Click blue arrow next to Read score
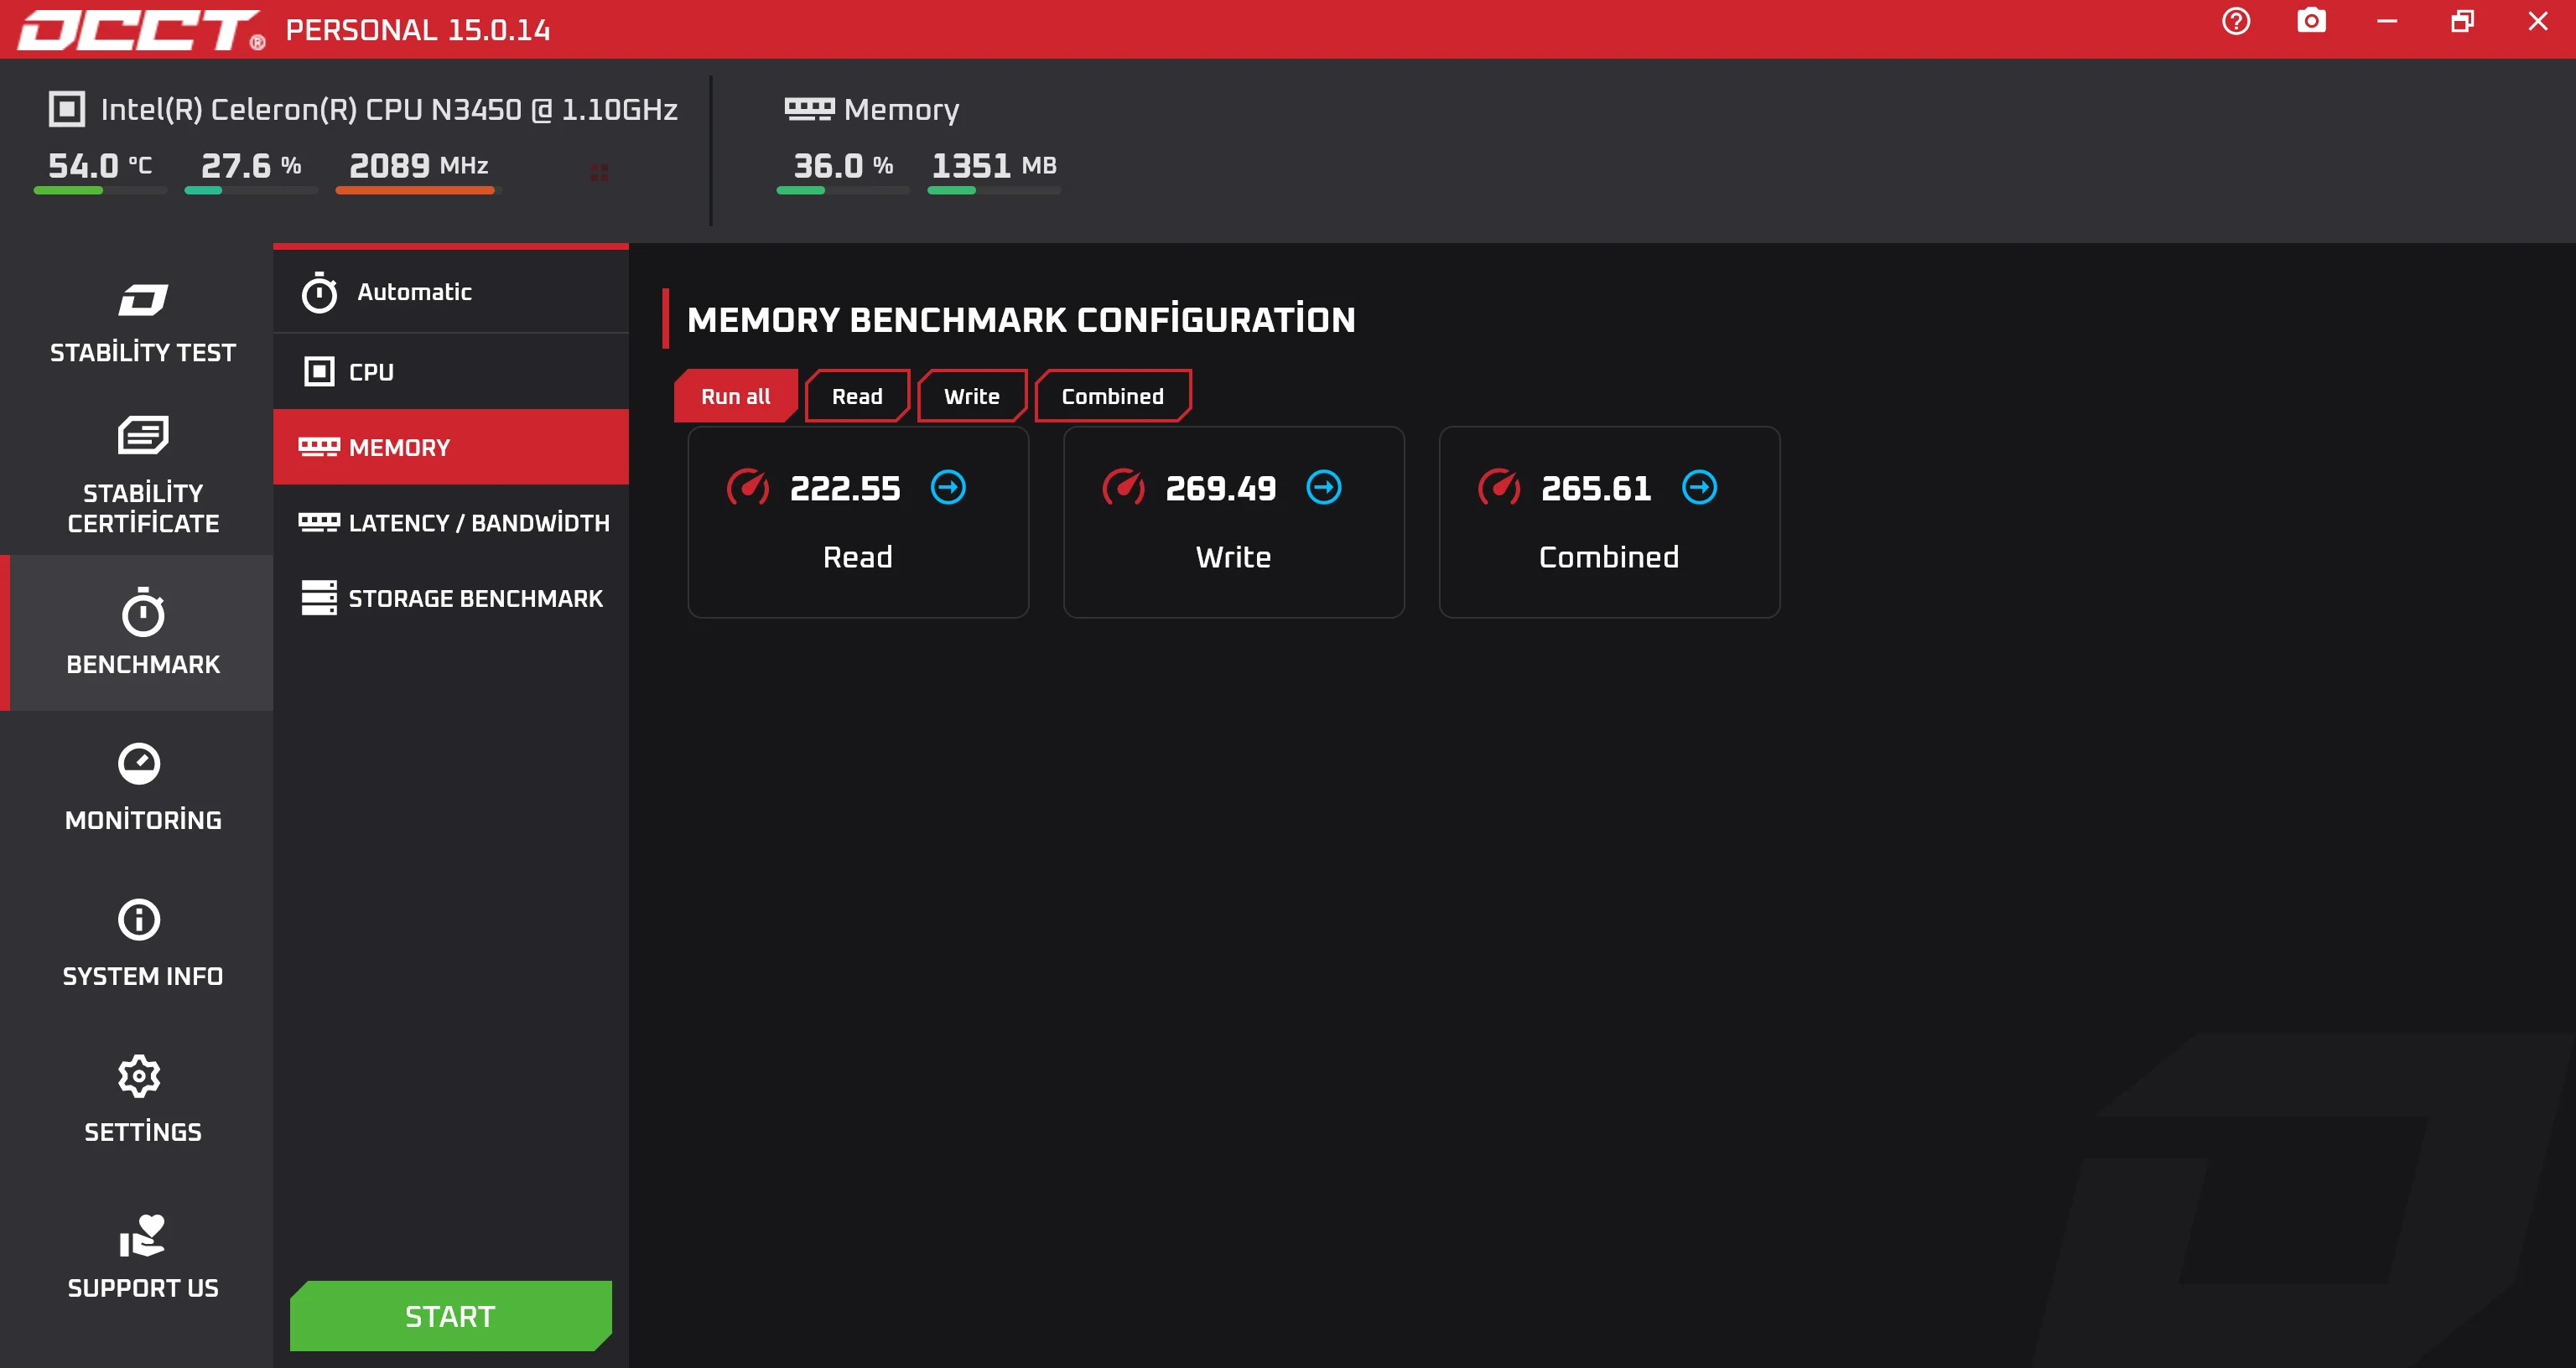Image resolution: width=2576 pixels, height=1368 pixels. [948, 488]
